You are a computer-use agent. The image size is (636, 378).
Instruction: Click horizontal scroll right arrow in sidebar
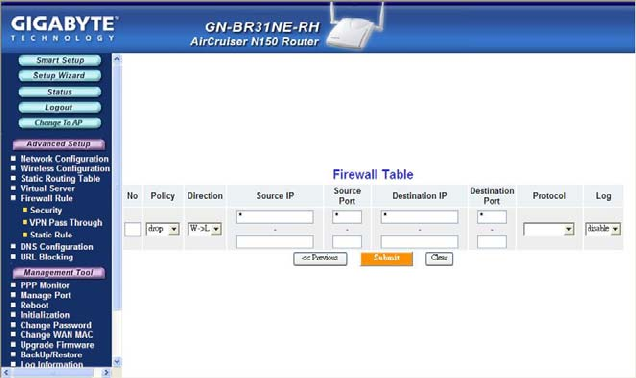pos(106,372)
